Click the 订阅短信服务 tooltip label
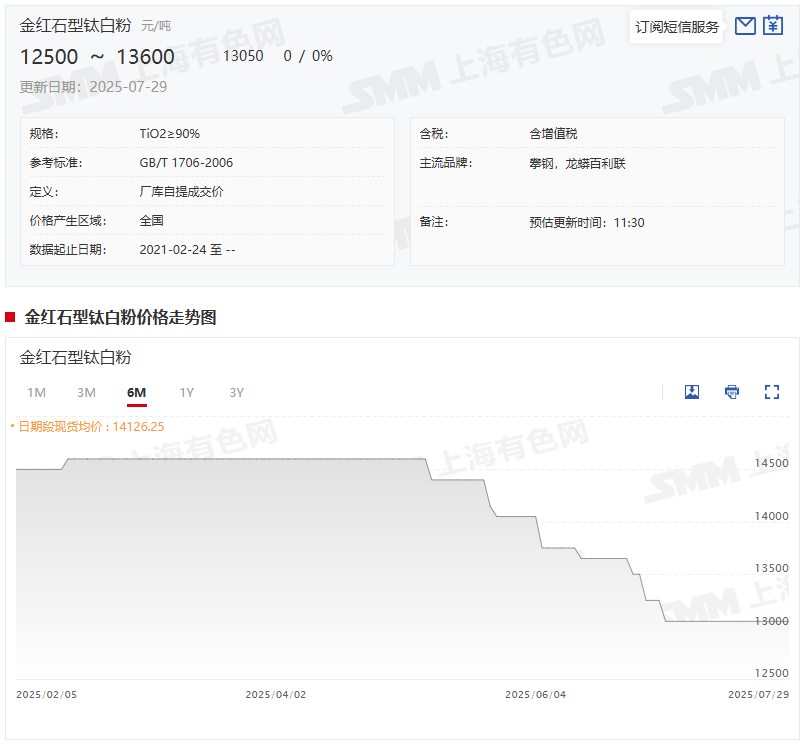The image size is (804, 750). [677, 27]
